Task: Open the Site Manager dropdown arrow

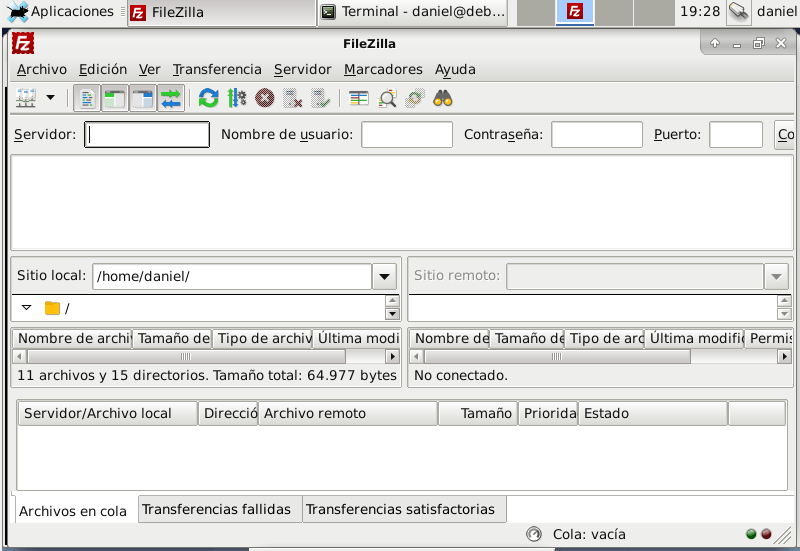Action: pos(50,98)
